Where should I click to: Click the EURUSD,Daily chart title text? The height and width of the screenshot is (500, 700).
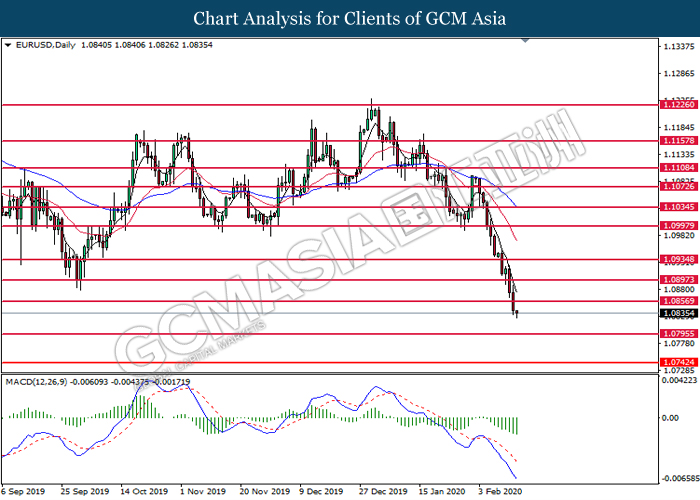point(46,45)
